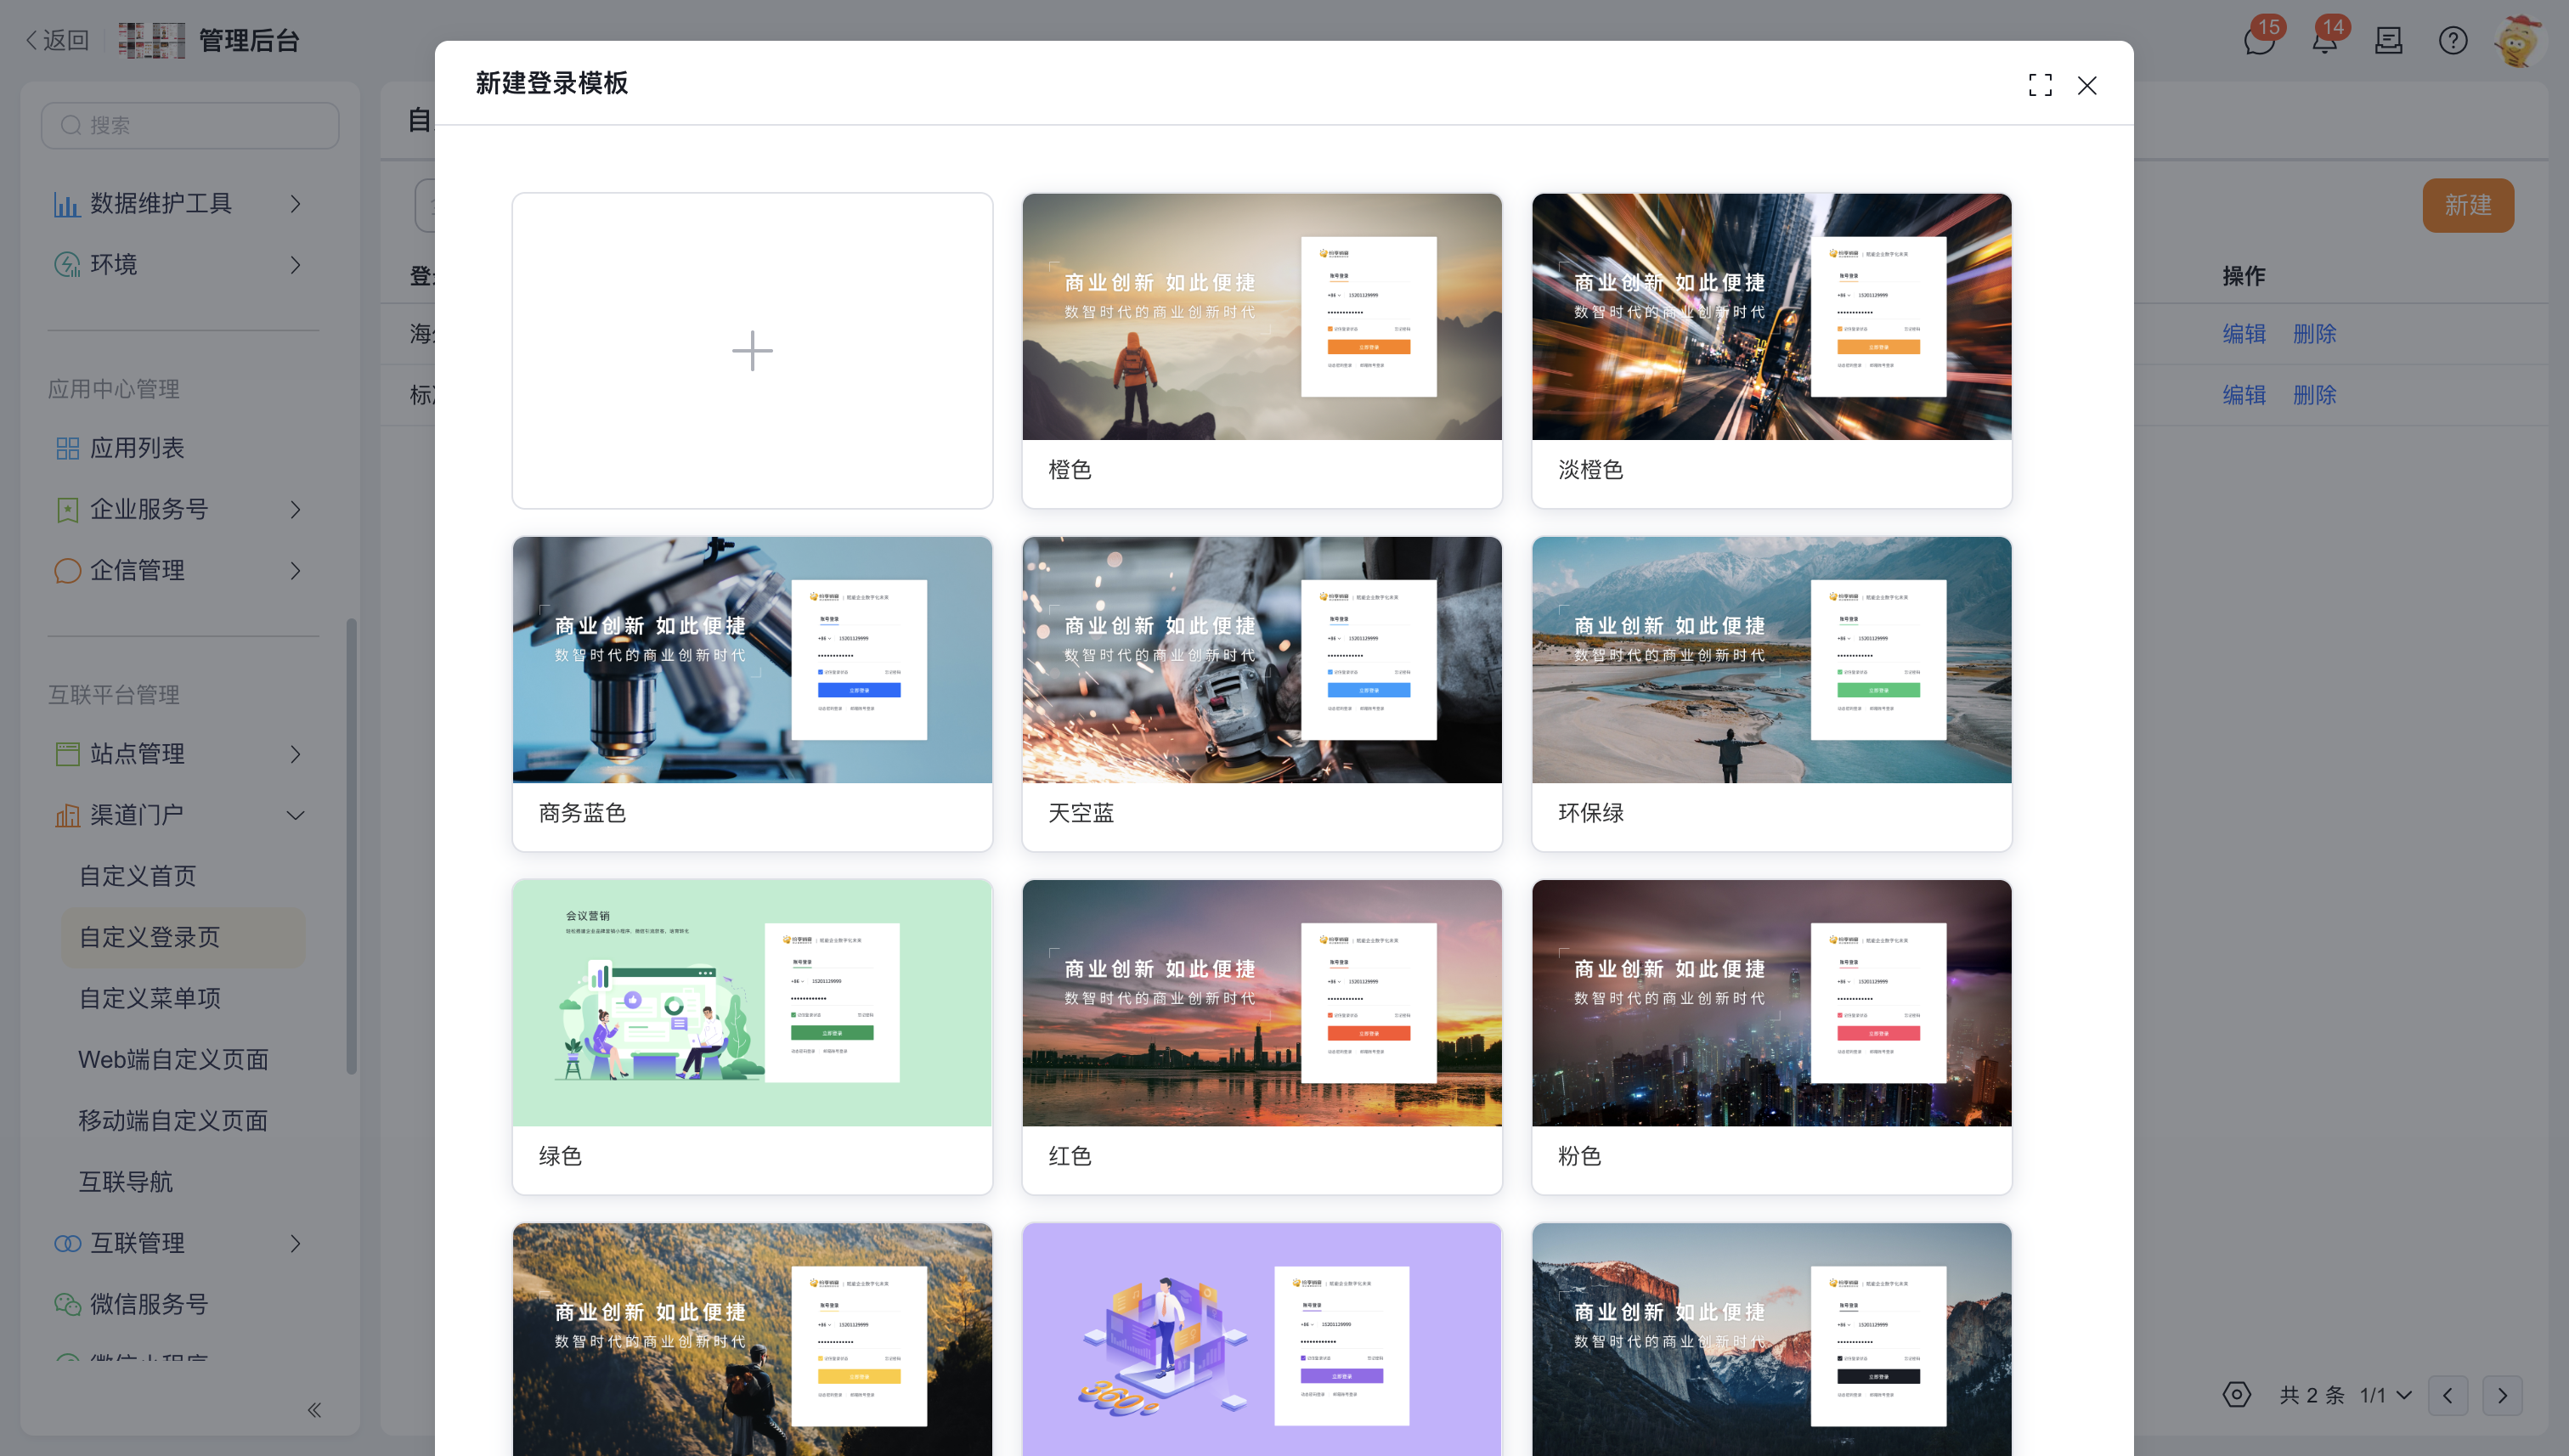Viewport: 2569px width, 1456px height.
Task: Click the orange 新建 button
Action: (2468, 206)
